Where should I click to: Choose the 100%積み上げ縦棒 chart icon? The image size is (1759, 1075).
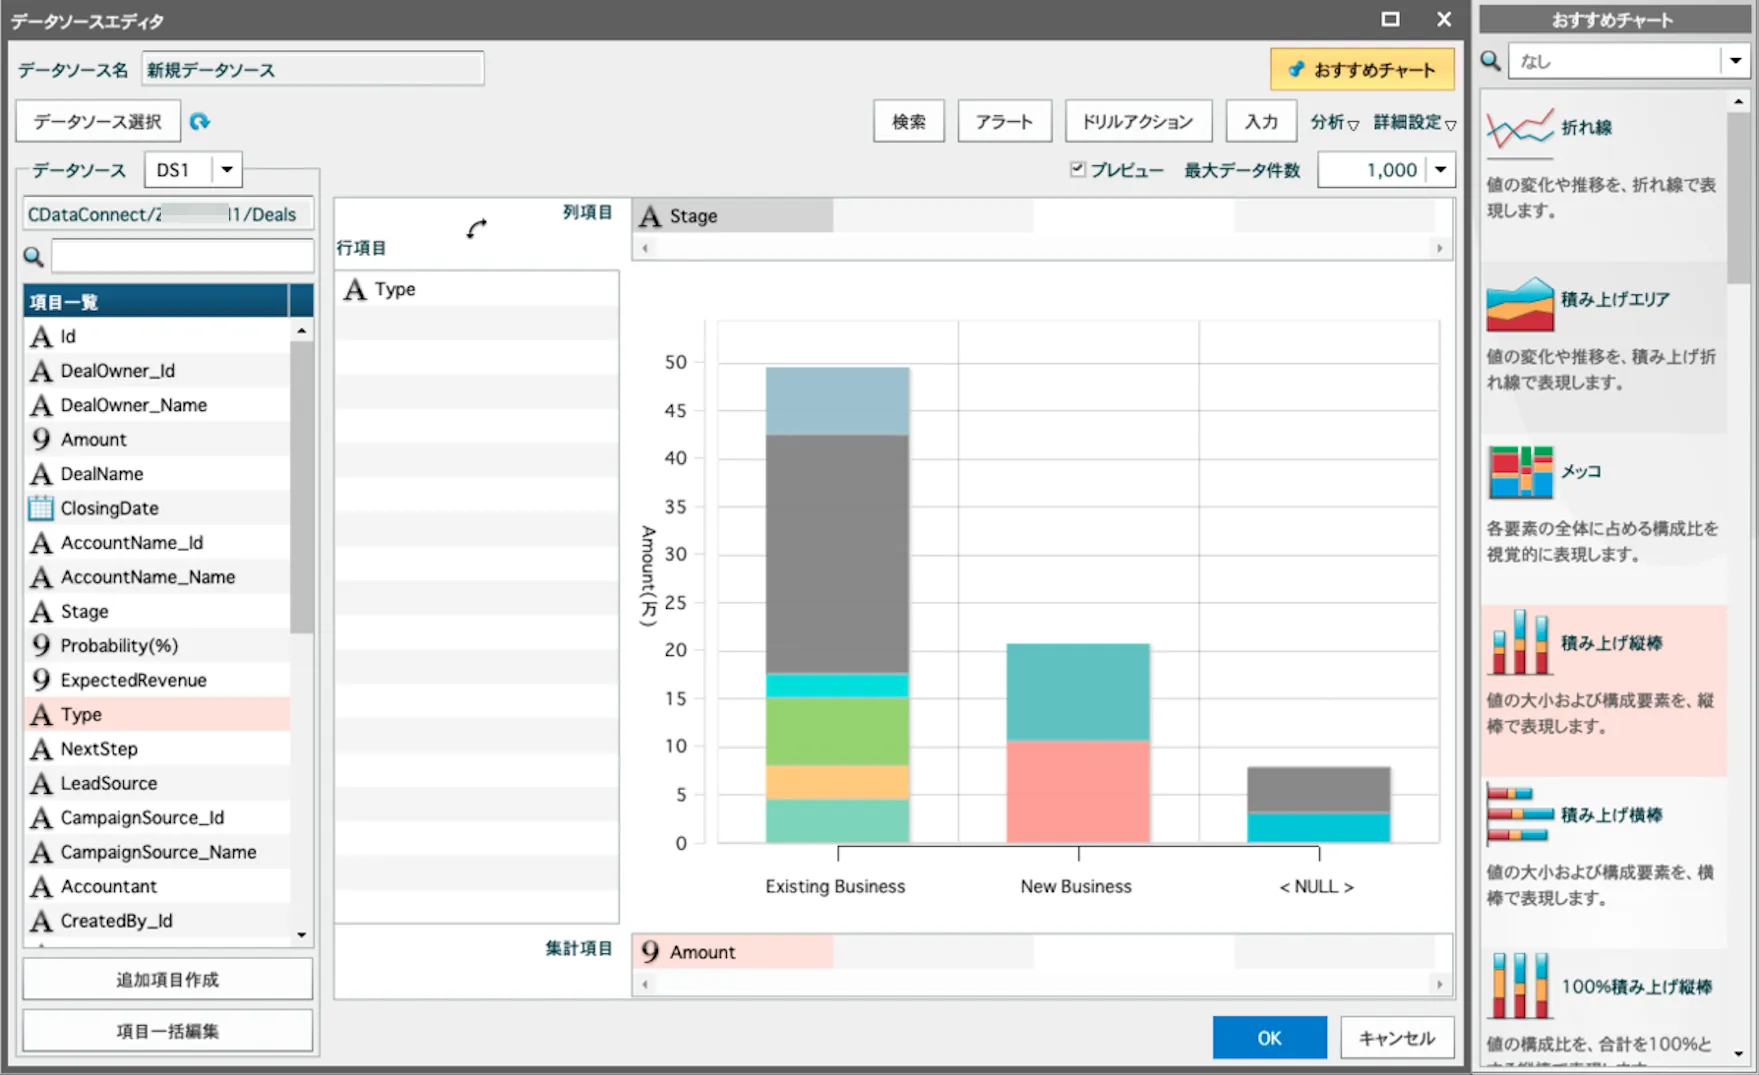pos(1519,984)
